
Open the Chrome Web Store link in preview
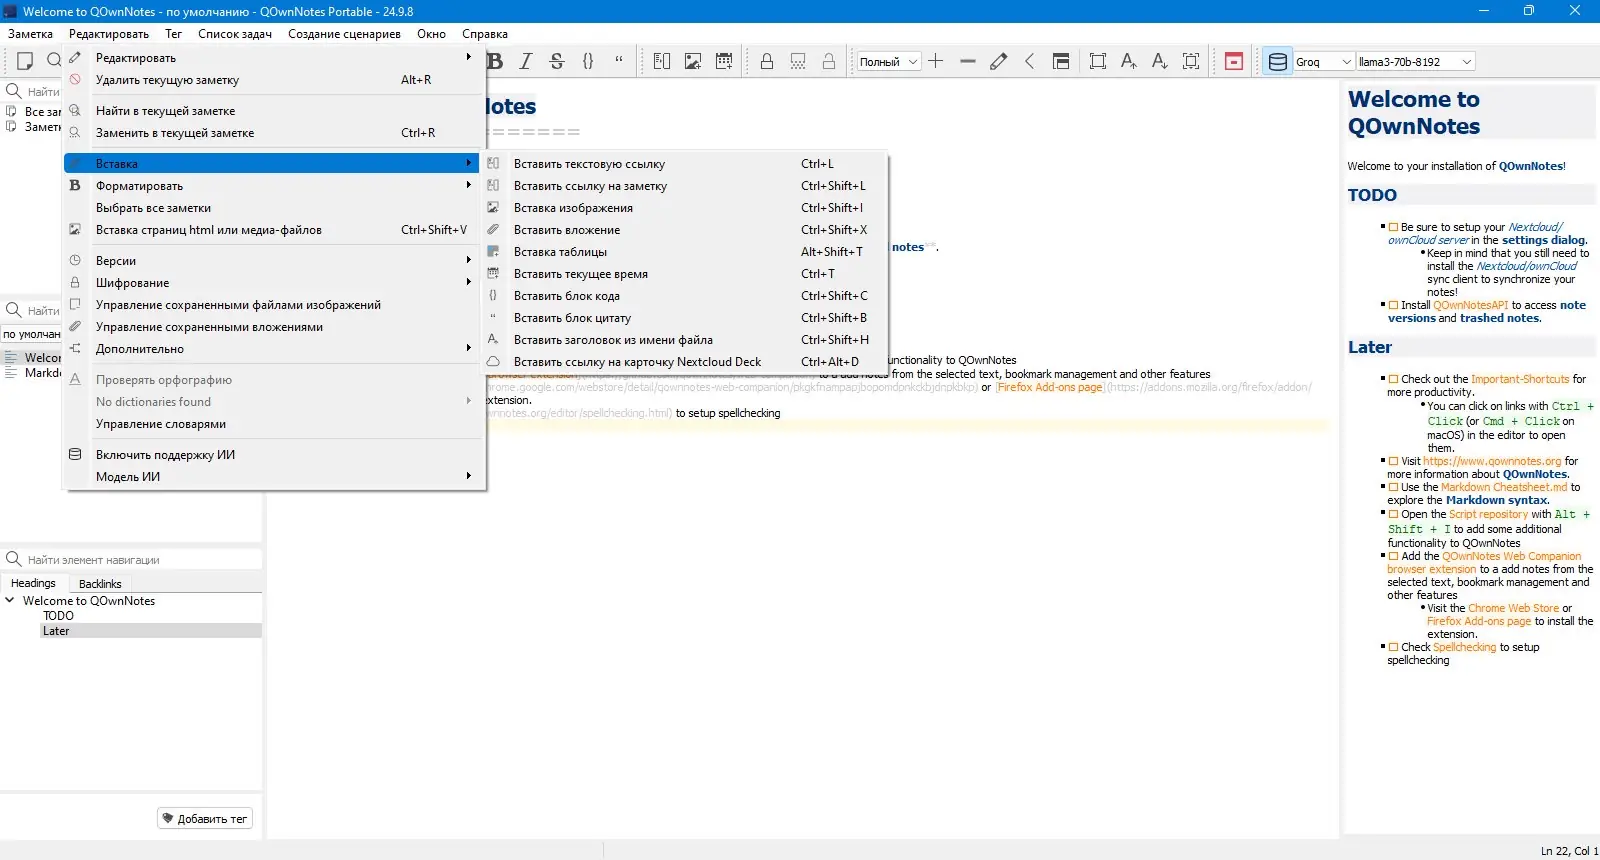click(1513, 608)
